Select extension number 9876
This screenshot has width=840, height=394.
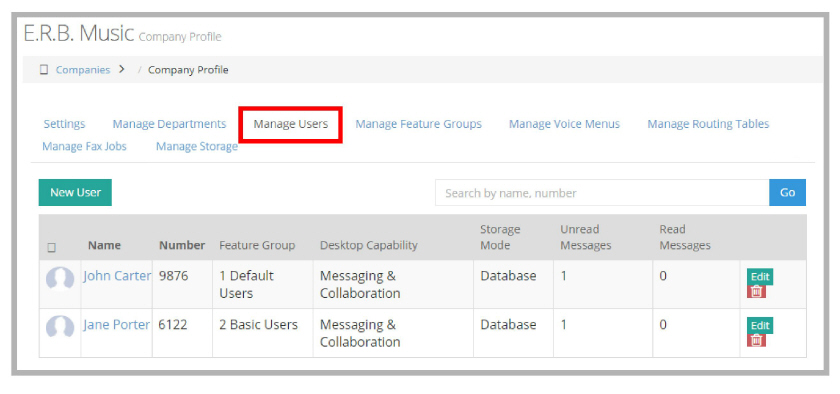pyautogui.click(x=174, y=276)
